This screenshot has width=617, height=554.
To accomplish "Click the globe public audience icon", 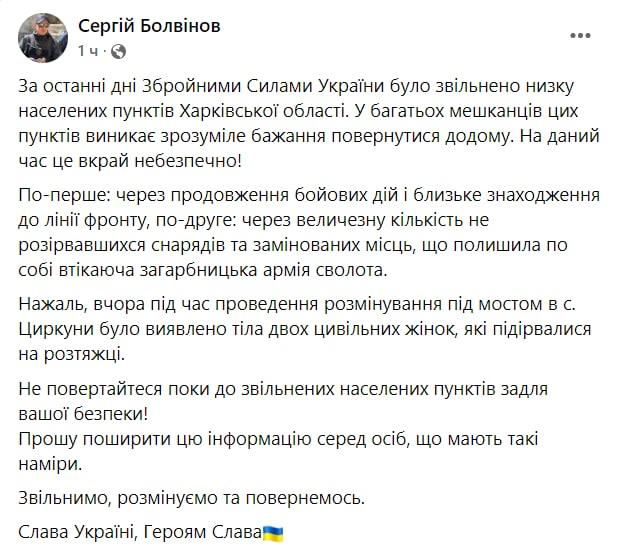I will pos(118,50).
